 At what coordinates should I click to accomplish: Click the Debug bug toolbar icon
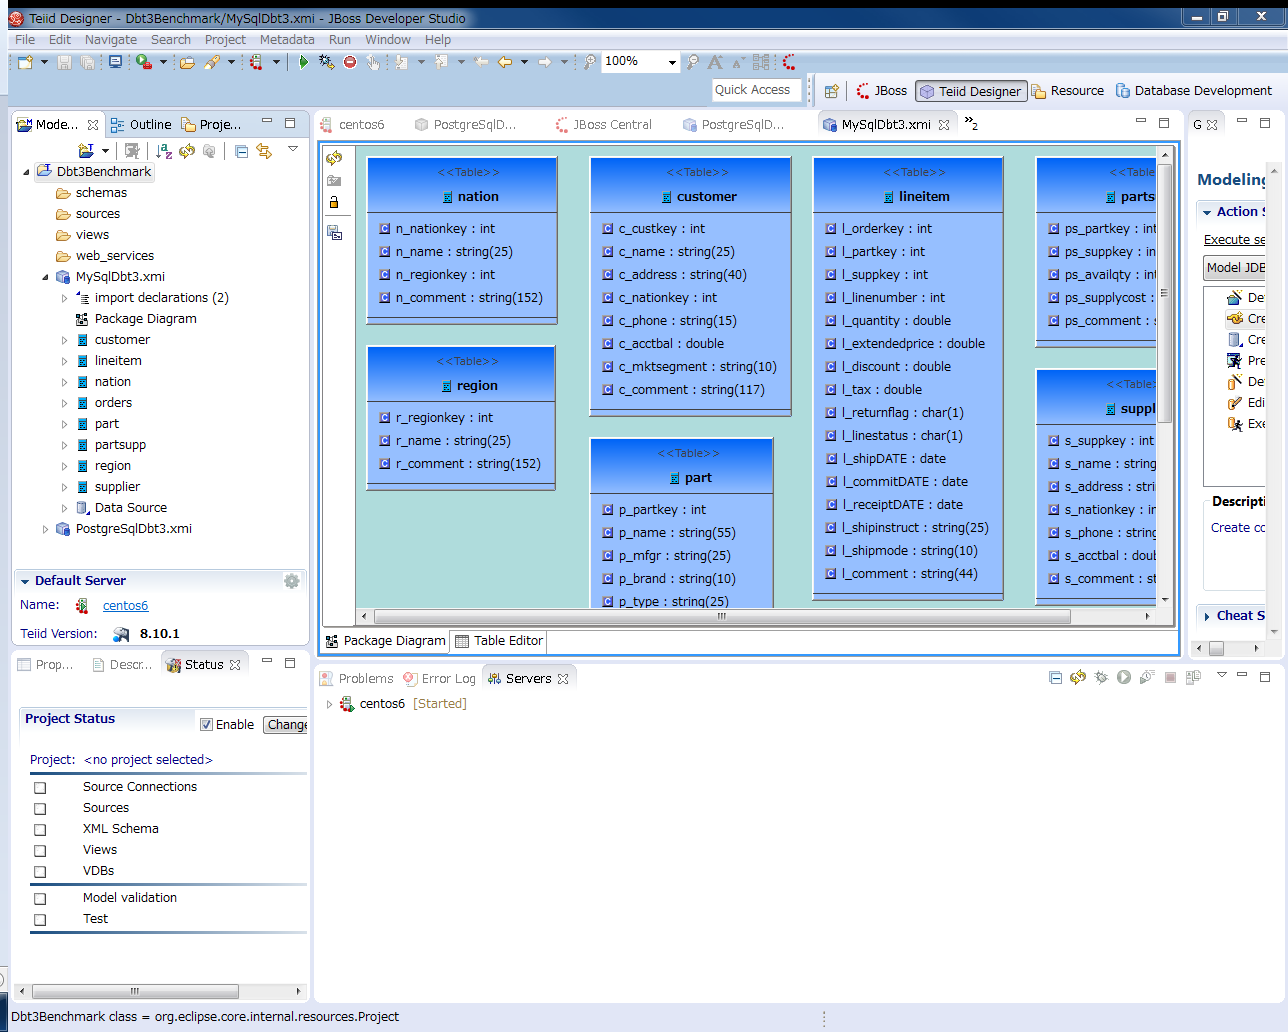click(x=326, y=62)
